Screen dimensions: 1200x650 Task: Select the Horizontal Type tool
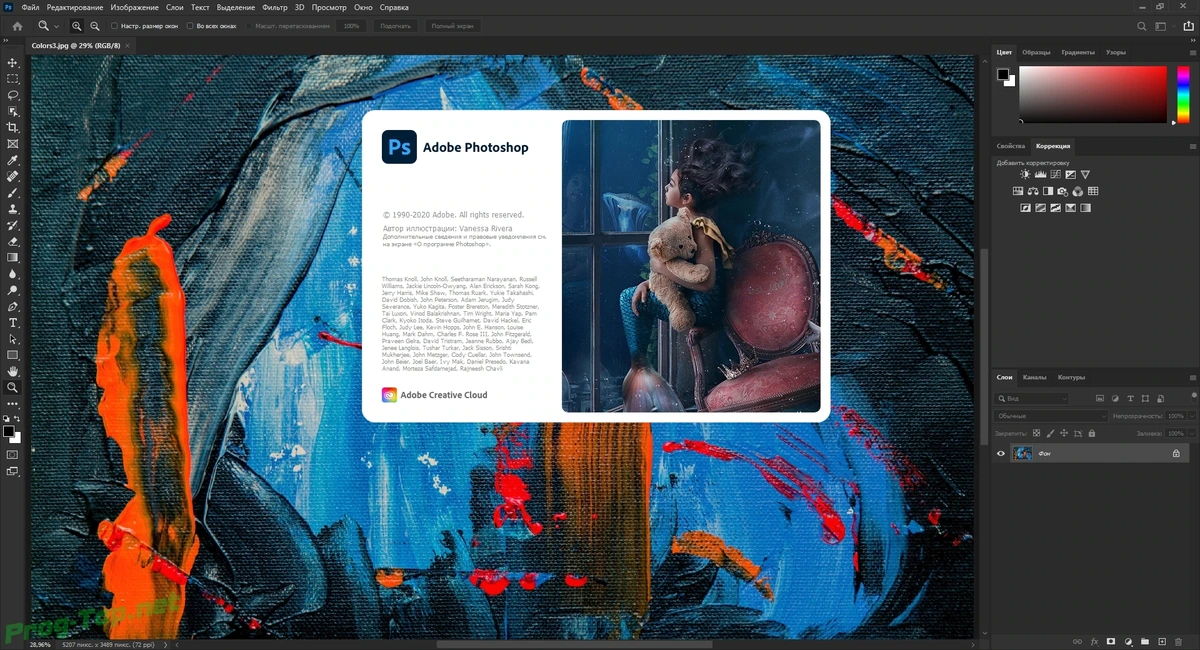point(13,322)
